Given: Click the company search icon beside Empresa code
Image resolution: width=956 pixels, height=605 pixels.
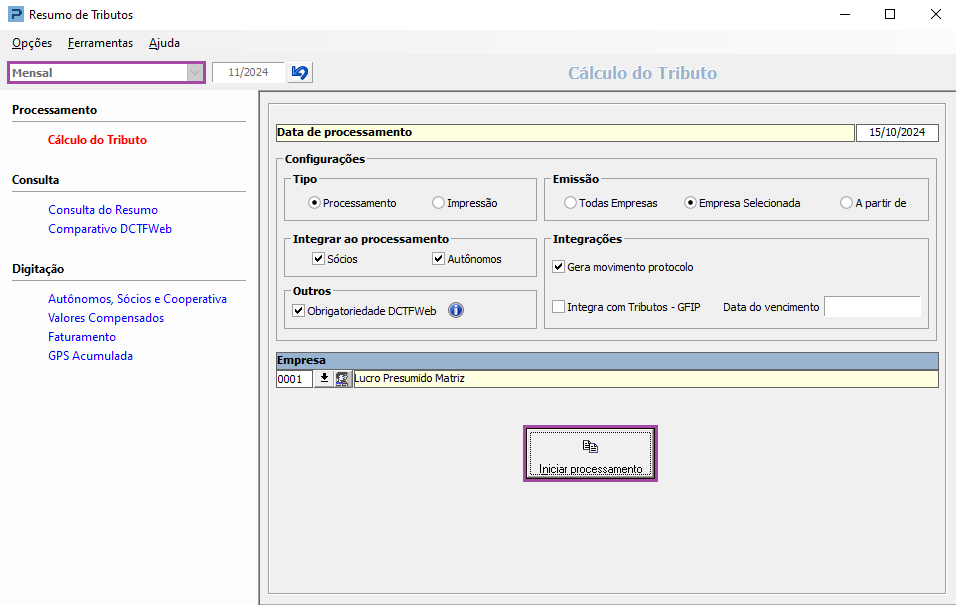Looking at the screenshot, I should point(343,379).
